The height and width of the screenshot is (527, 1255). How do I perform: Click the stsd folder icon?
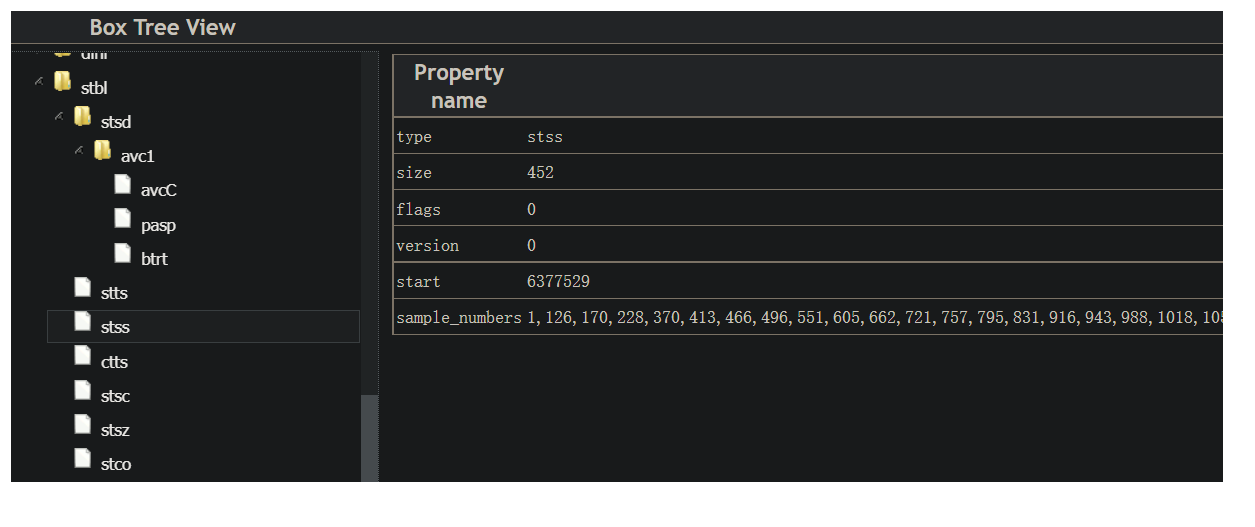coord(83,117)
